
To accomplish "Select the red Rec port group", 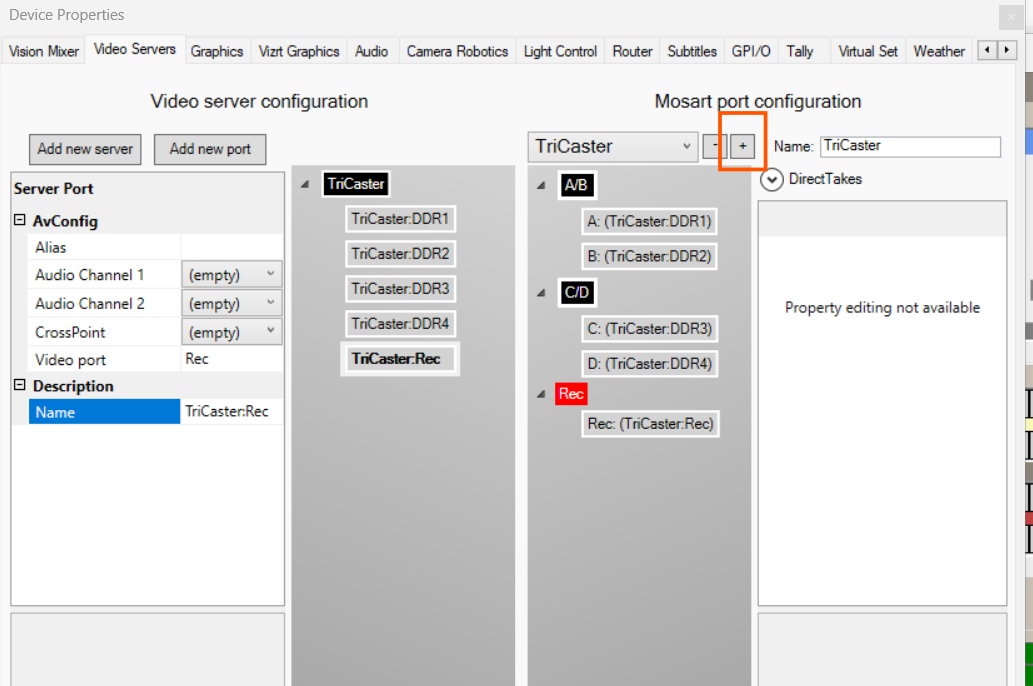I will click(571, 394).
